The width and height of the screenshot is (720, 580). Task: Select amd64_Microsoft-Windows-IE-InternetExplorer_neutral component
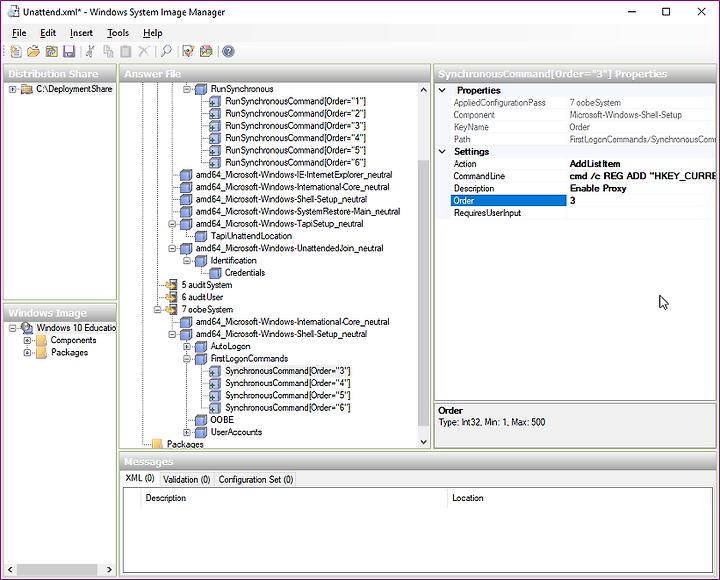coord(294,175)
